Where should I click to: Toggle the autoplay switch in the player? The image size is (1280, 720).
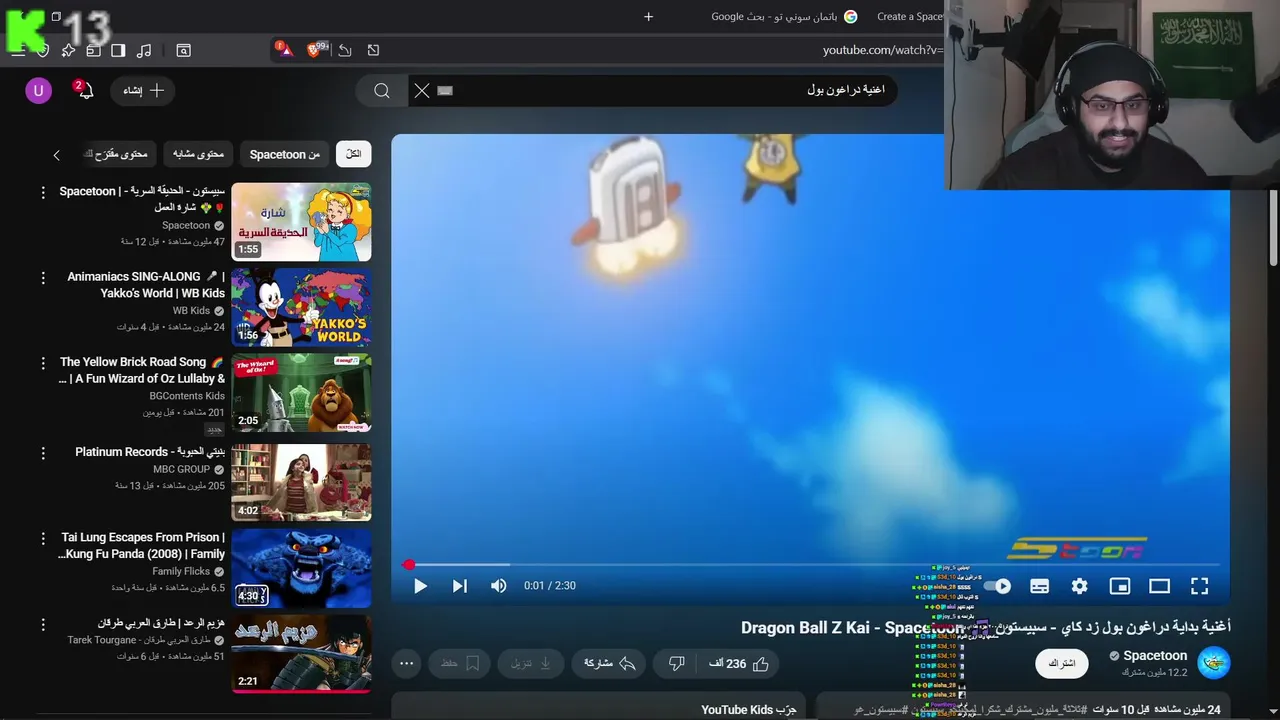[998, 586]
